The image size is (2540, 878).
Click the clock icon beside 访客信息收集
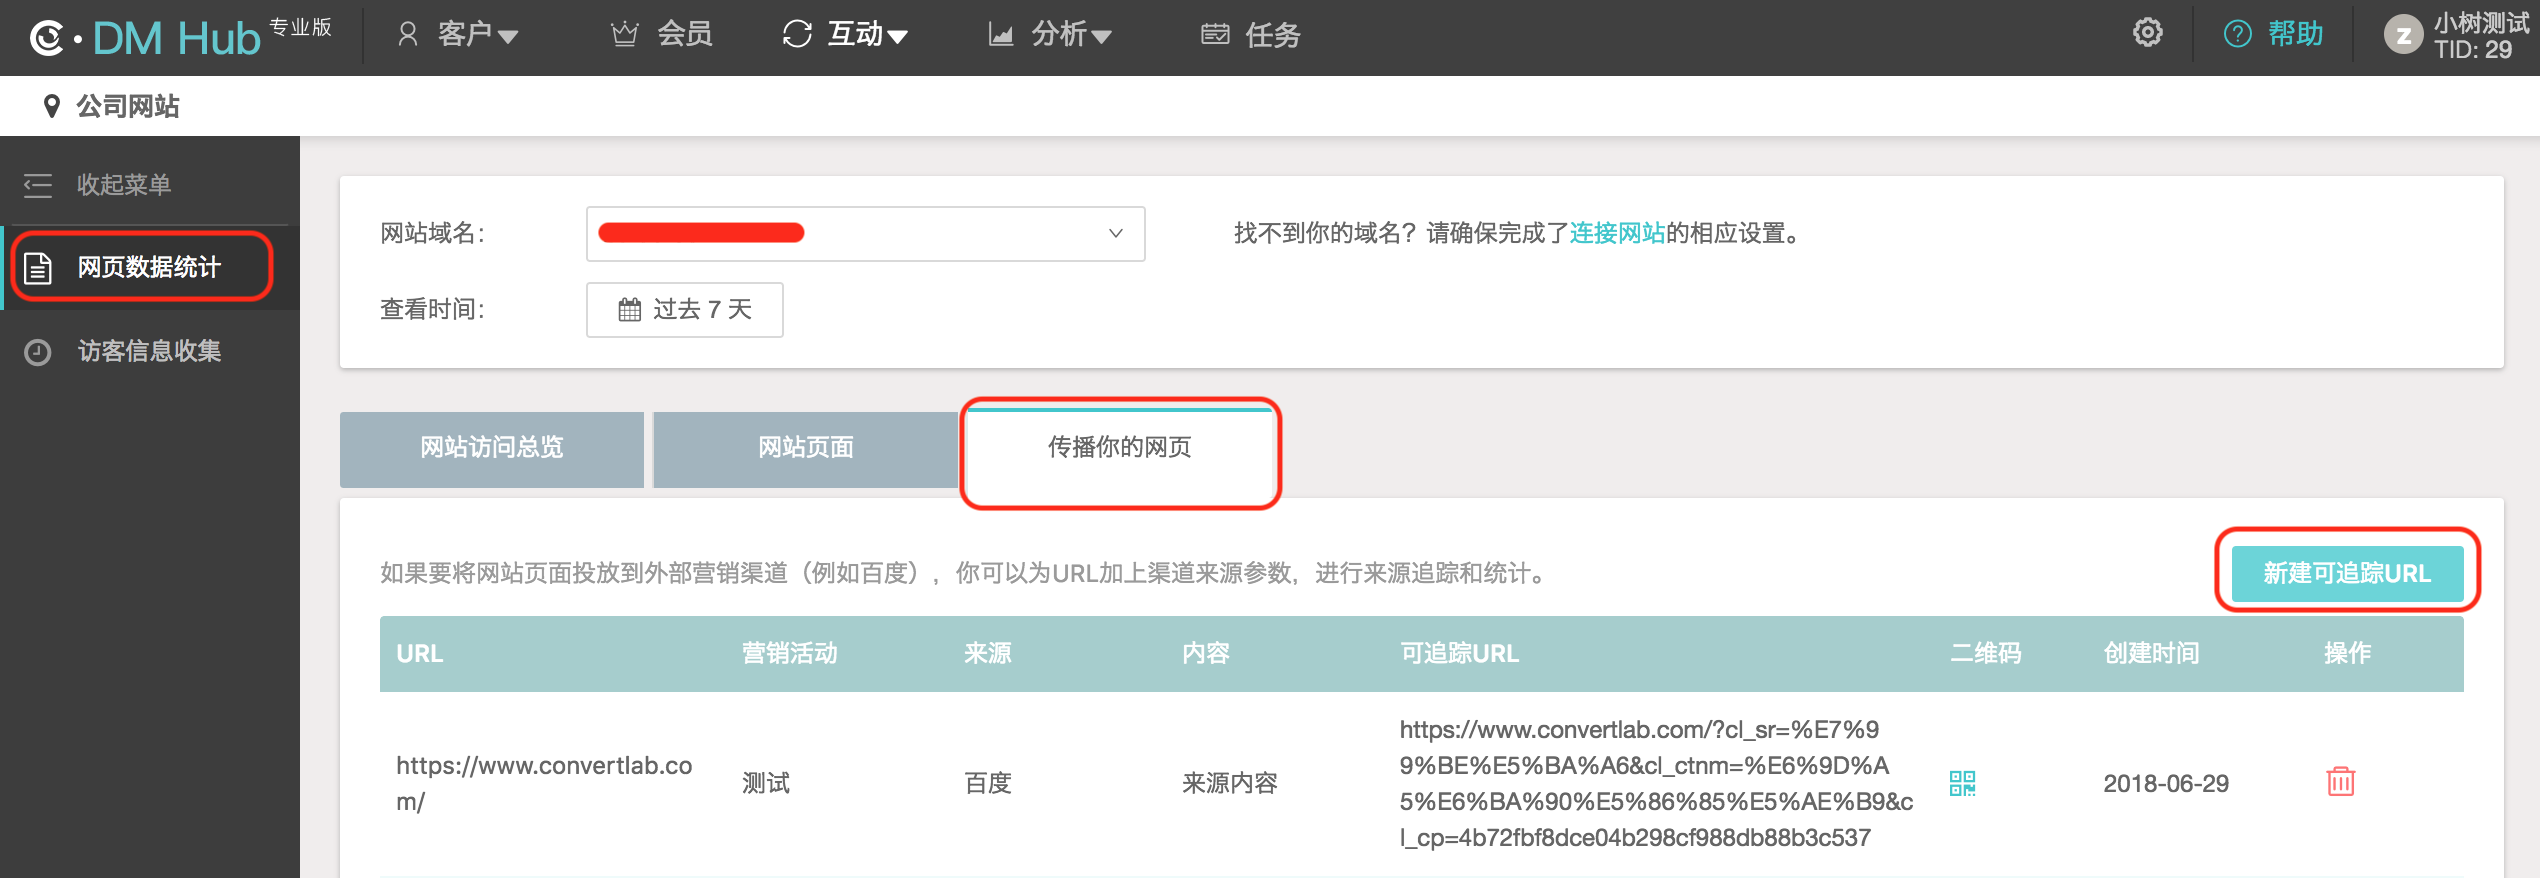tap(38, 352)
